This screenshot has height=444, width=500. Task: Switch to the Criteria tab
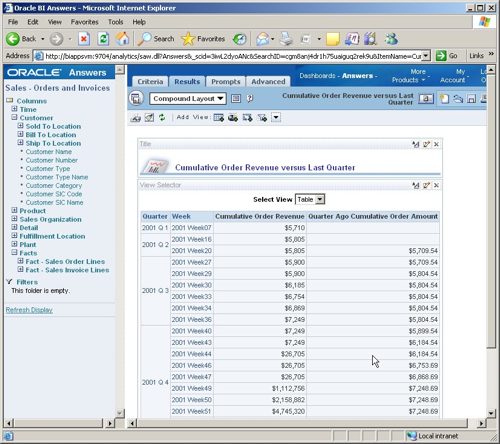click(x=150, y=82)
